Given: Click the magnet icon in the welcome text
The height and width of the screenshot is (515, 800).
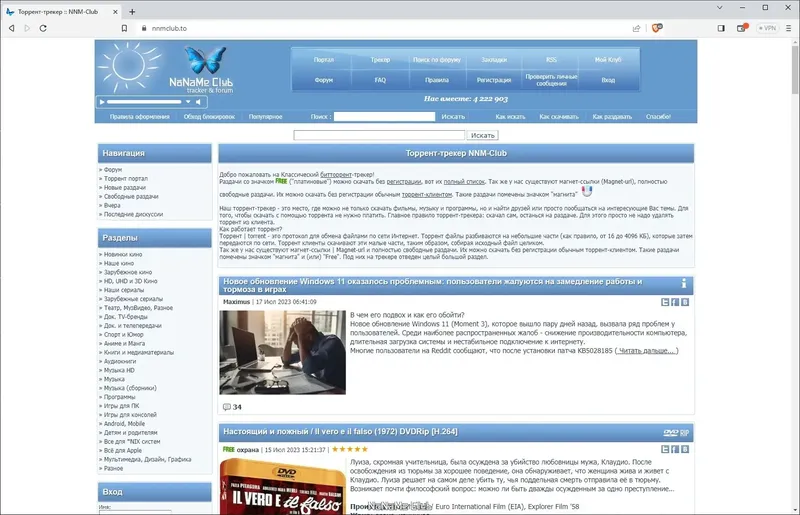Looking at the screenshot, I should [x=587, y=191].
